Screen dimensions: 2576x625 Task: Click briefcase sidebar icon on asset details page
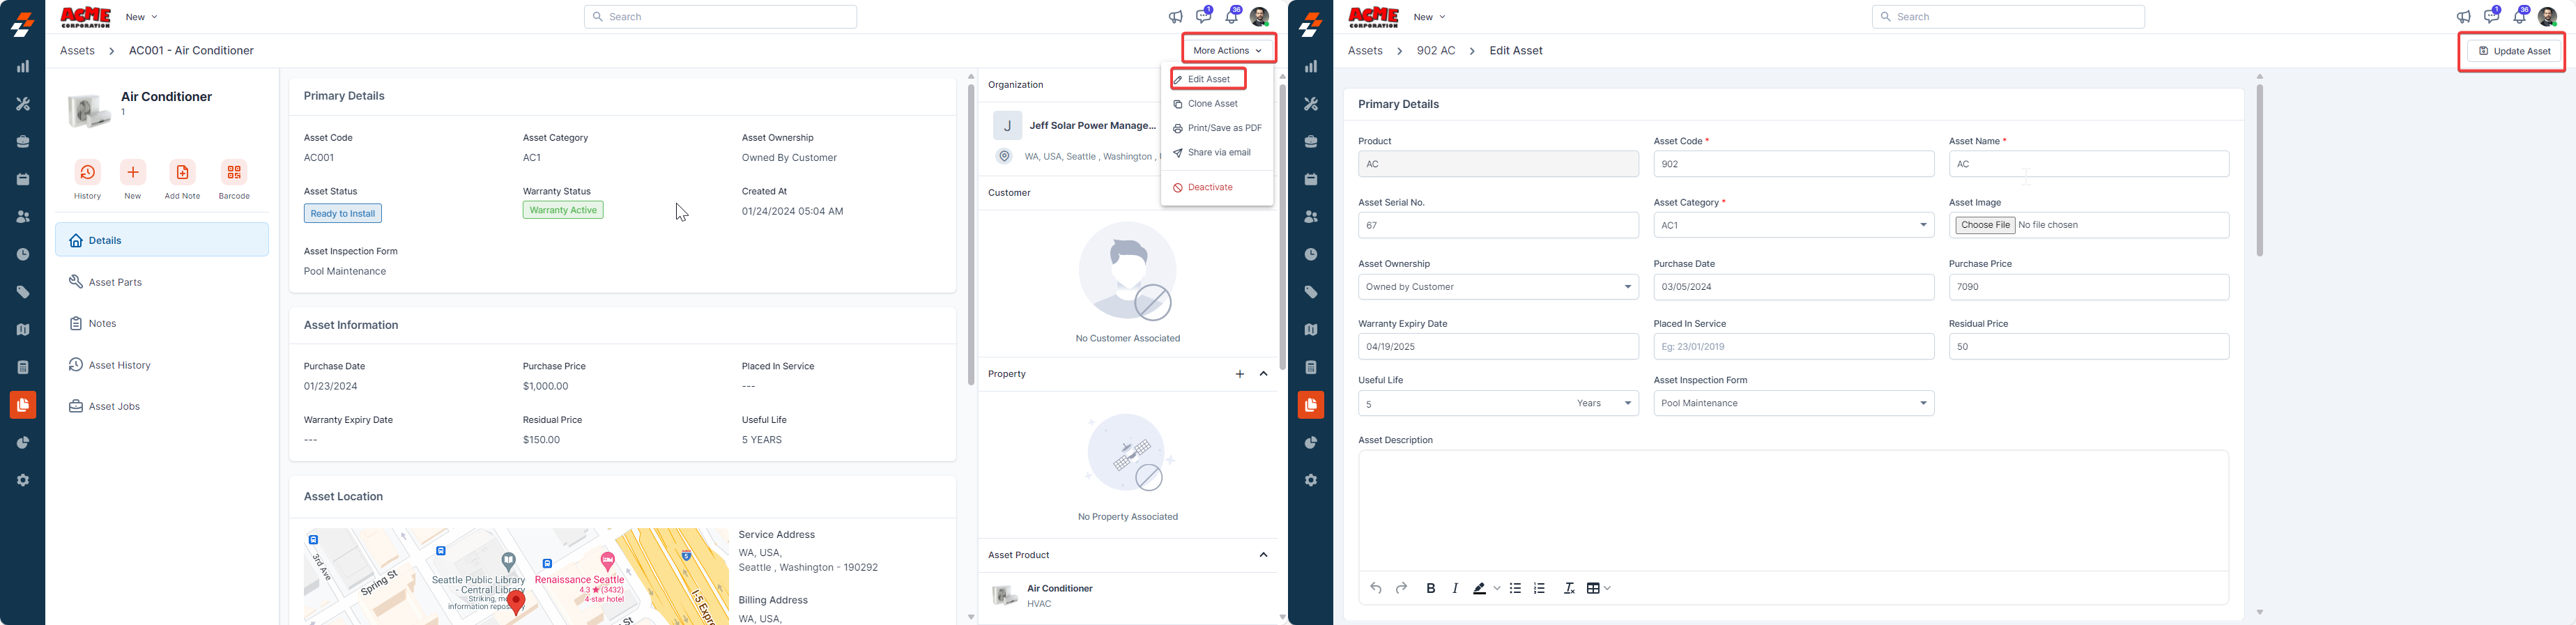23,142
